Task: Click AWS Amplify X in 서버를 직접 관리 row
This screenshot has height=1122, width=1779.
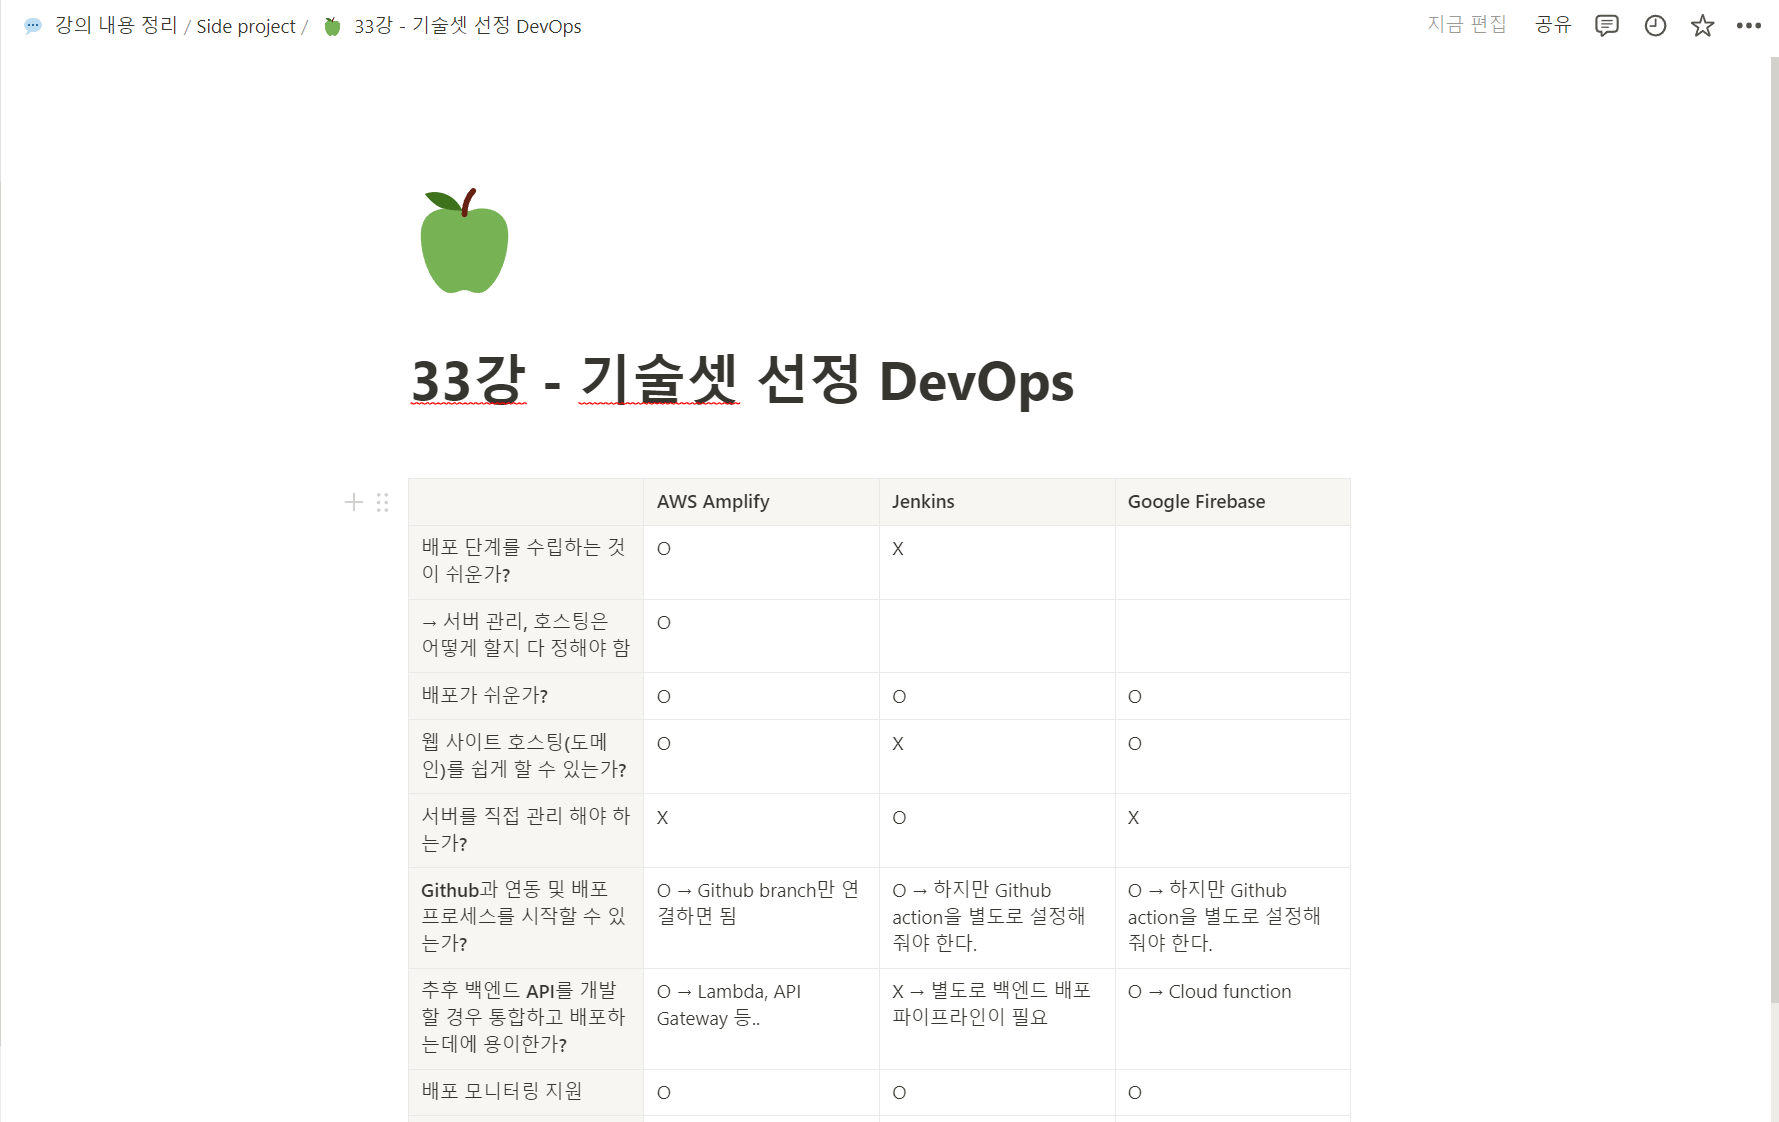Action: 761,830
